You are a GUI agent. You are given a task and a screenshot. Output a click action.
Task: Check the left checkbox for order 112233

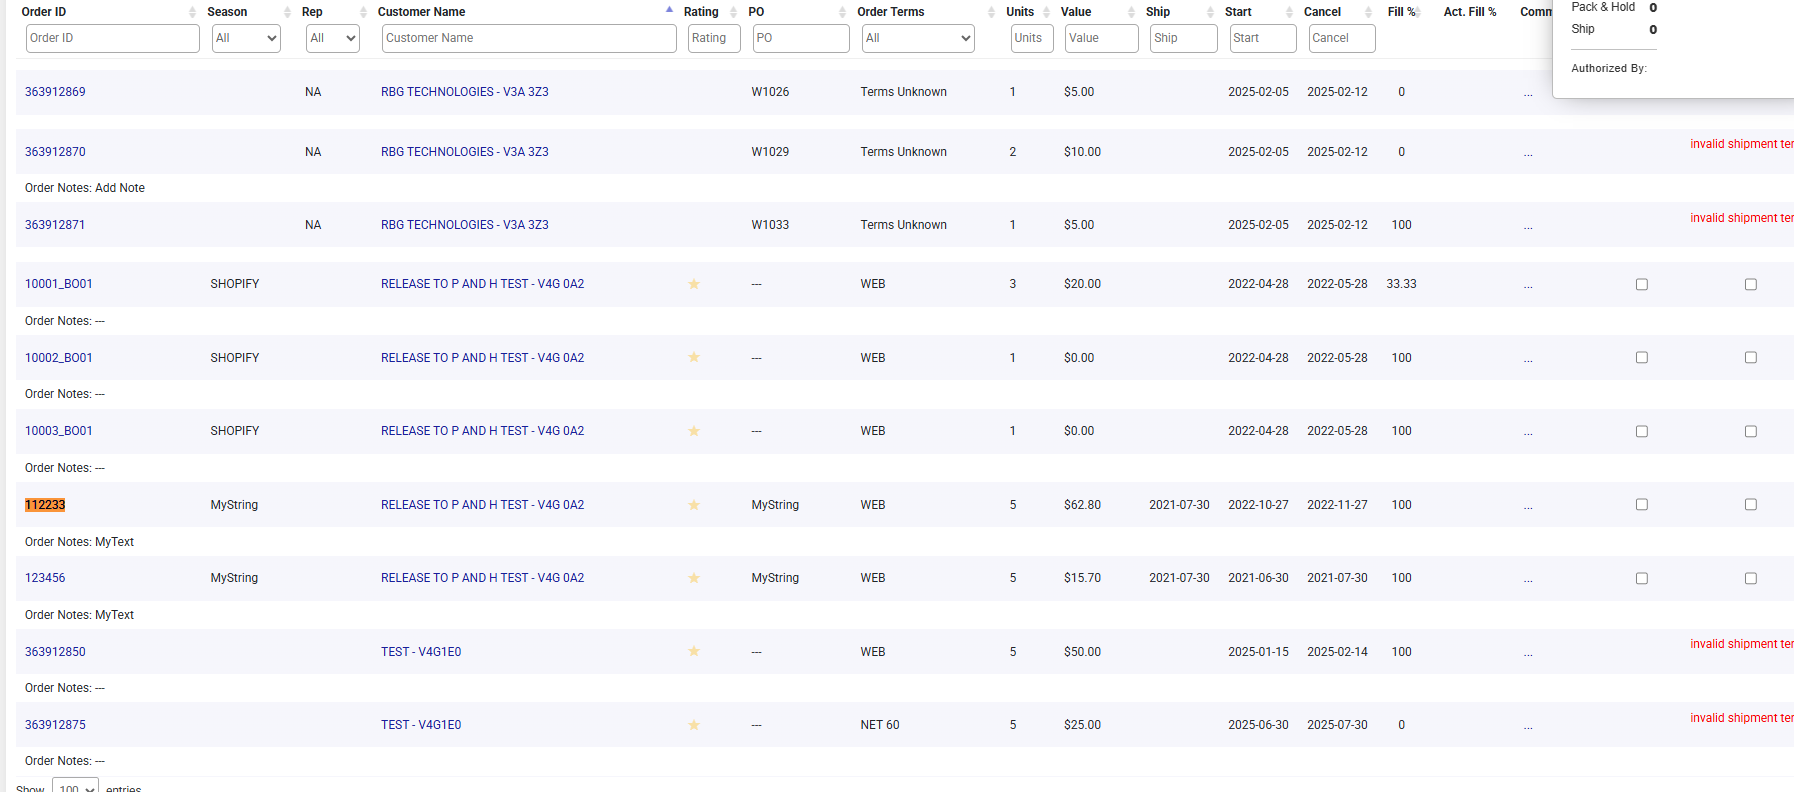tap(1641, 505)
